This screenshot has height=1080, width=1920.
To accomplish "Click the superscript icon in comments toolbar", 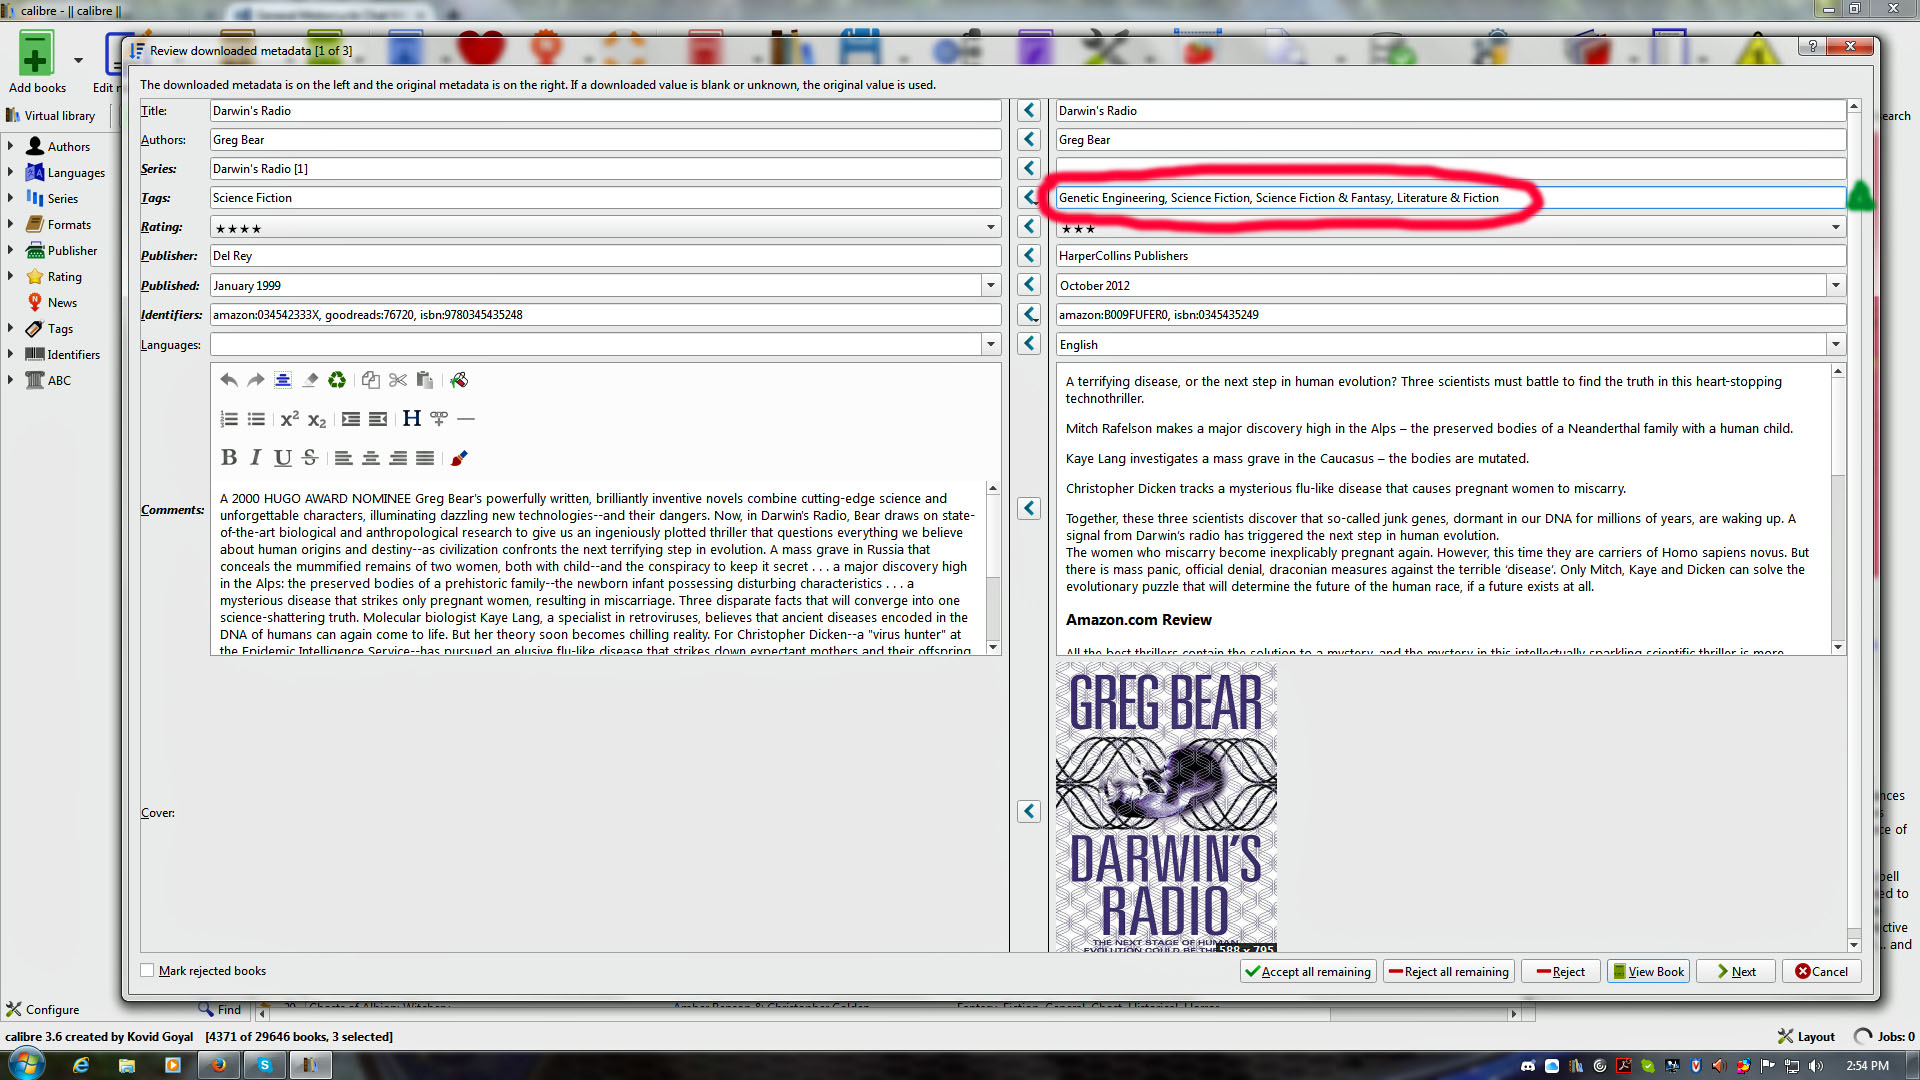I will tap(289, 419).
